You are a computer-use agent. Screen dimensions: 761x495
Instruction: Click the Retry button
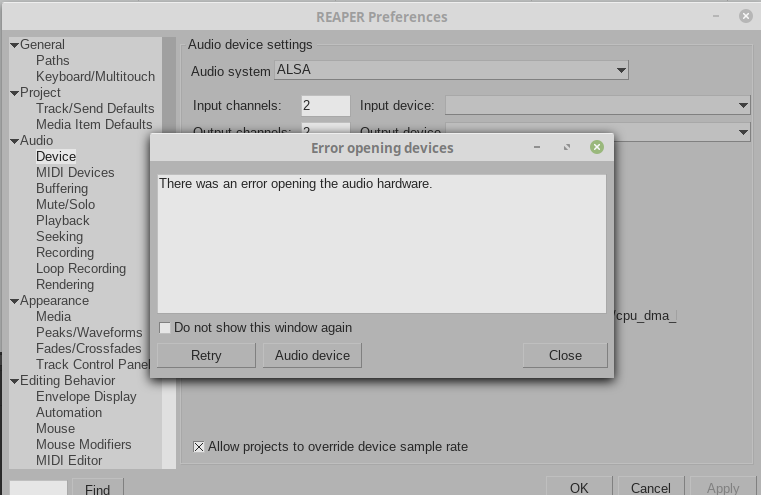206,356
